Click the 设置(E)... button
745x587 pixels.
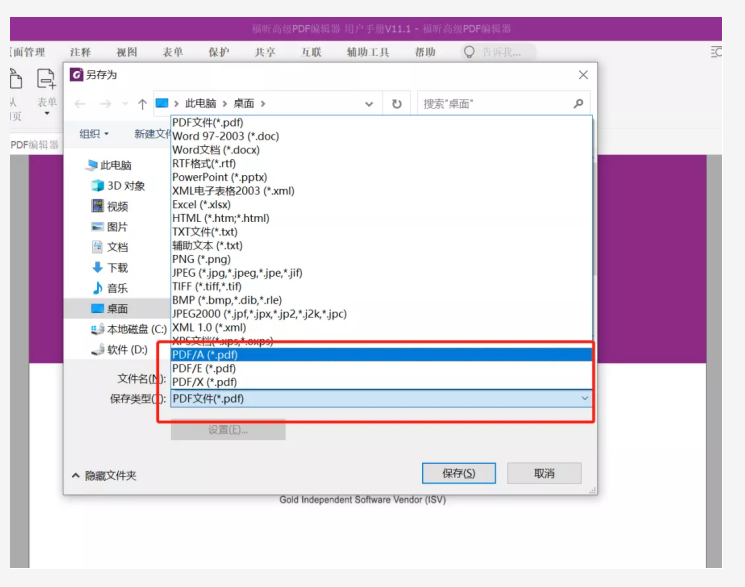point(228,430)
